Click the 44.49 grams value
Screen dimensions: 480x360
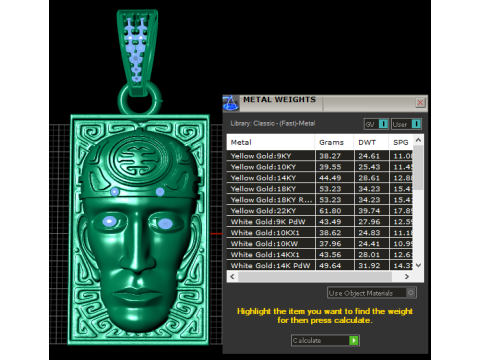click(x=330, y=178)
